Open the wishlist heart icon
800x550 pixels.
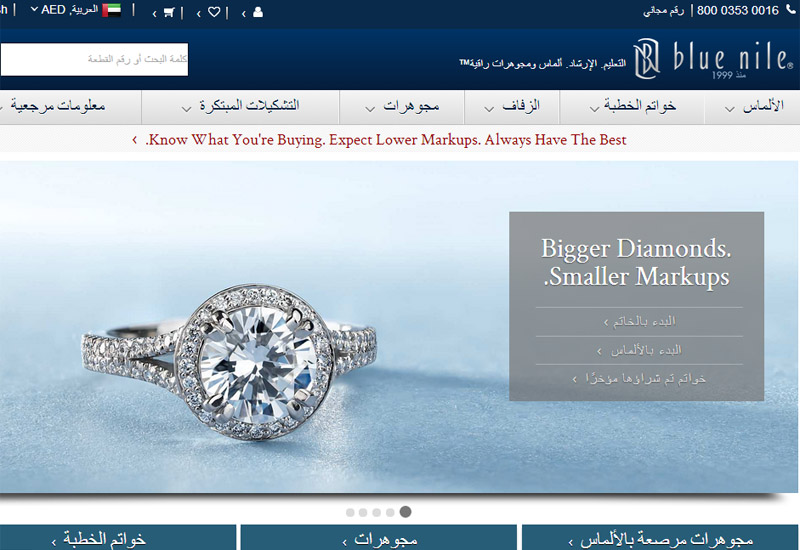pyautogui.click(x=214, y=12)
